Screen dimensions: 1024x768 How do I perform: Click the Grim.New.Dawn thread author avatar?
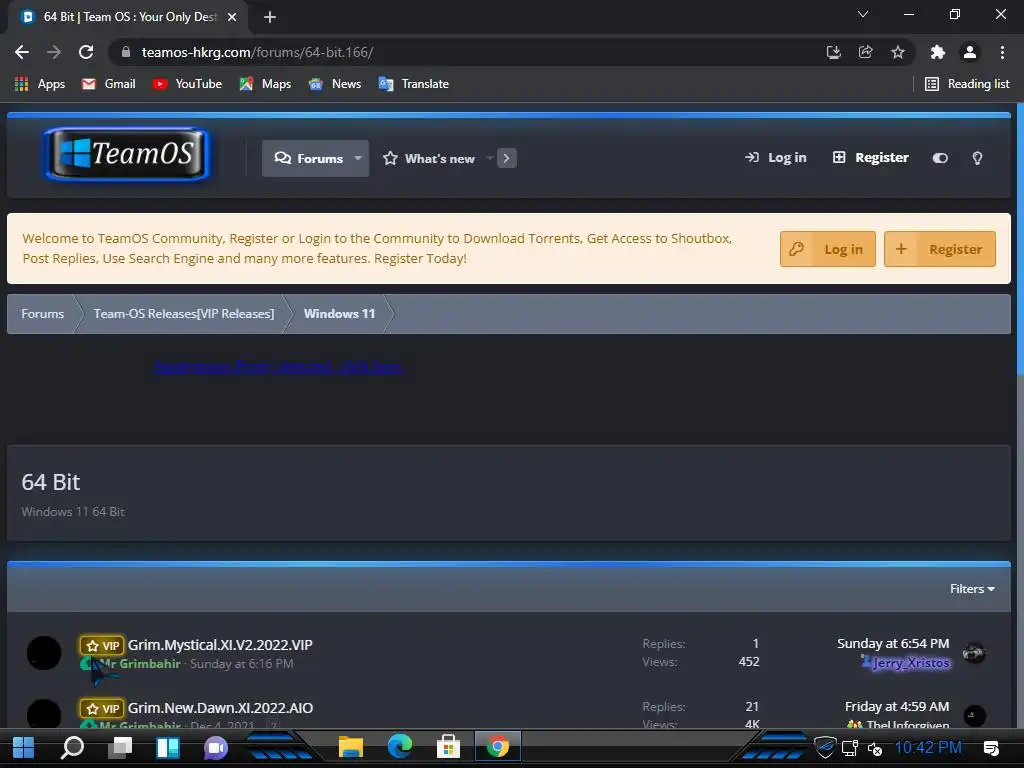click(44, 713)
